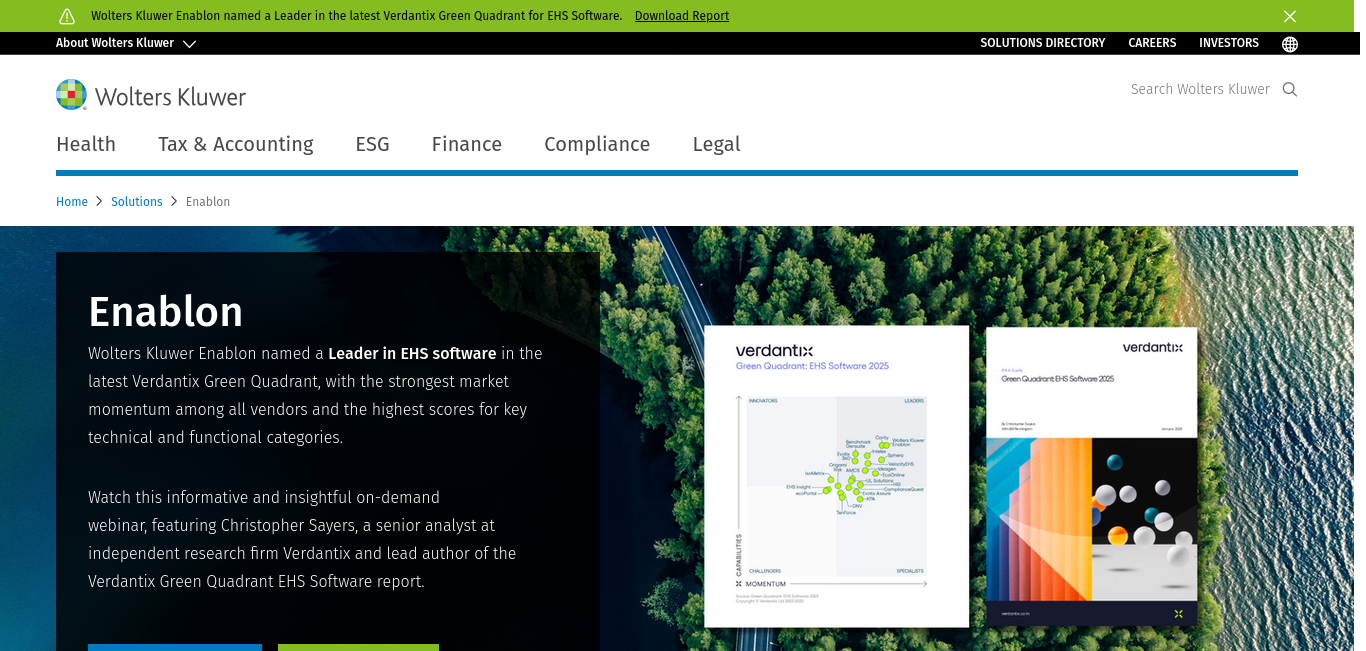Open the Finance menu
This screenshot has width=1366, height=651.
pyautogui.click(x=467, y=144)
